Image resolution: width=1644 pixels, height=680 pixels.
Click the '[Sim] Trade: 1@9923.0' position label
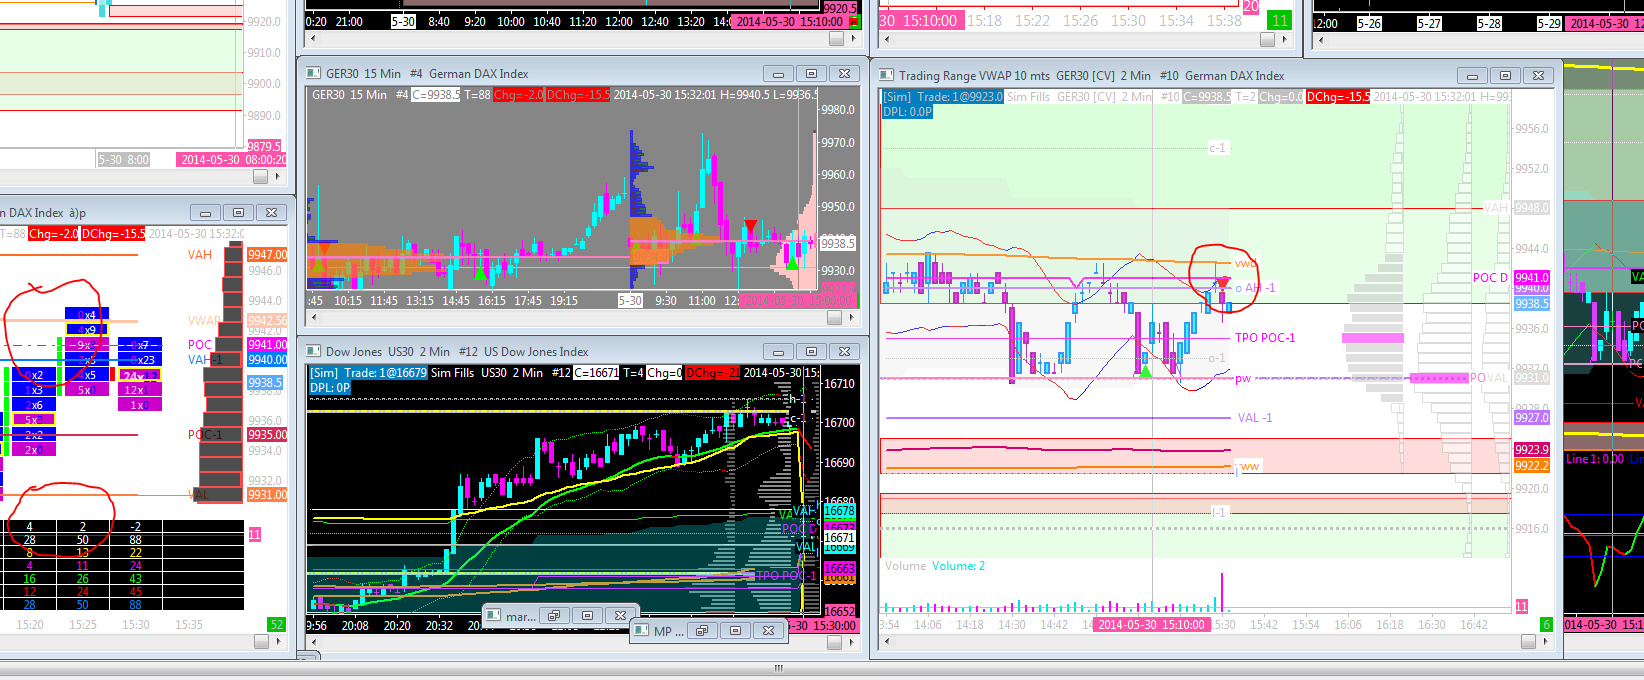point(943,97)
